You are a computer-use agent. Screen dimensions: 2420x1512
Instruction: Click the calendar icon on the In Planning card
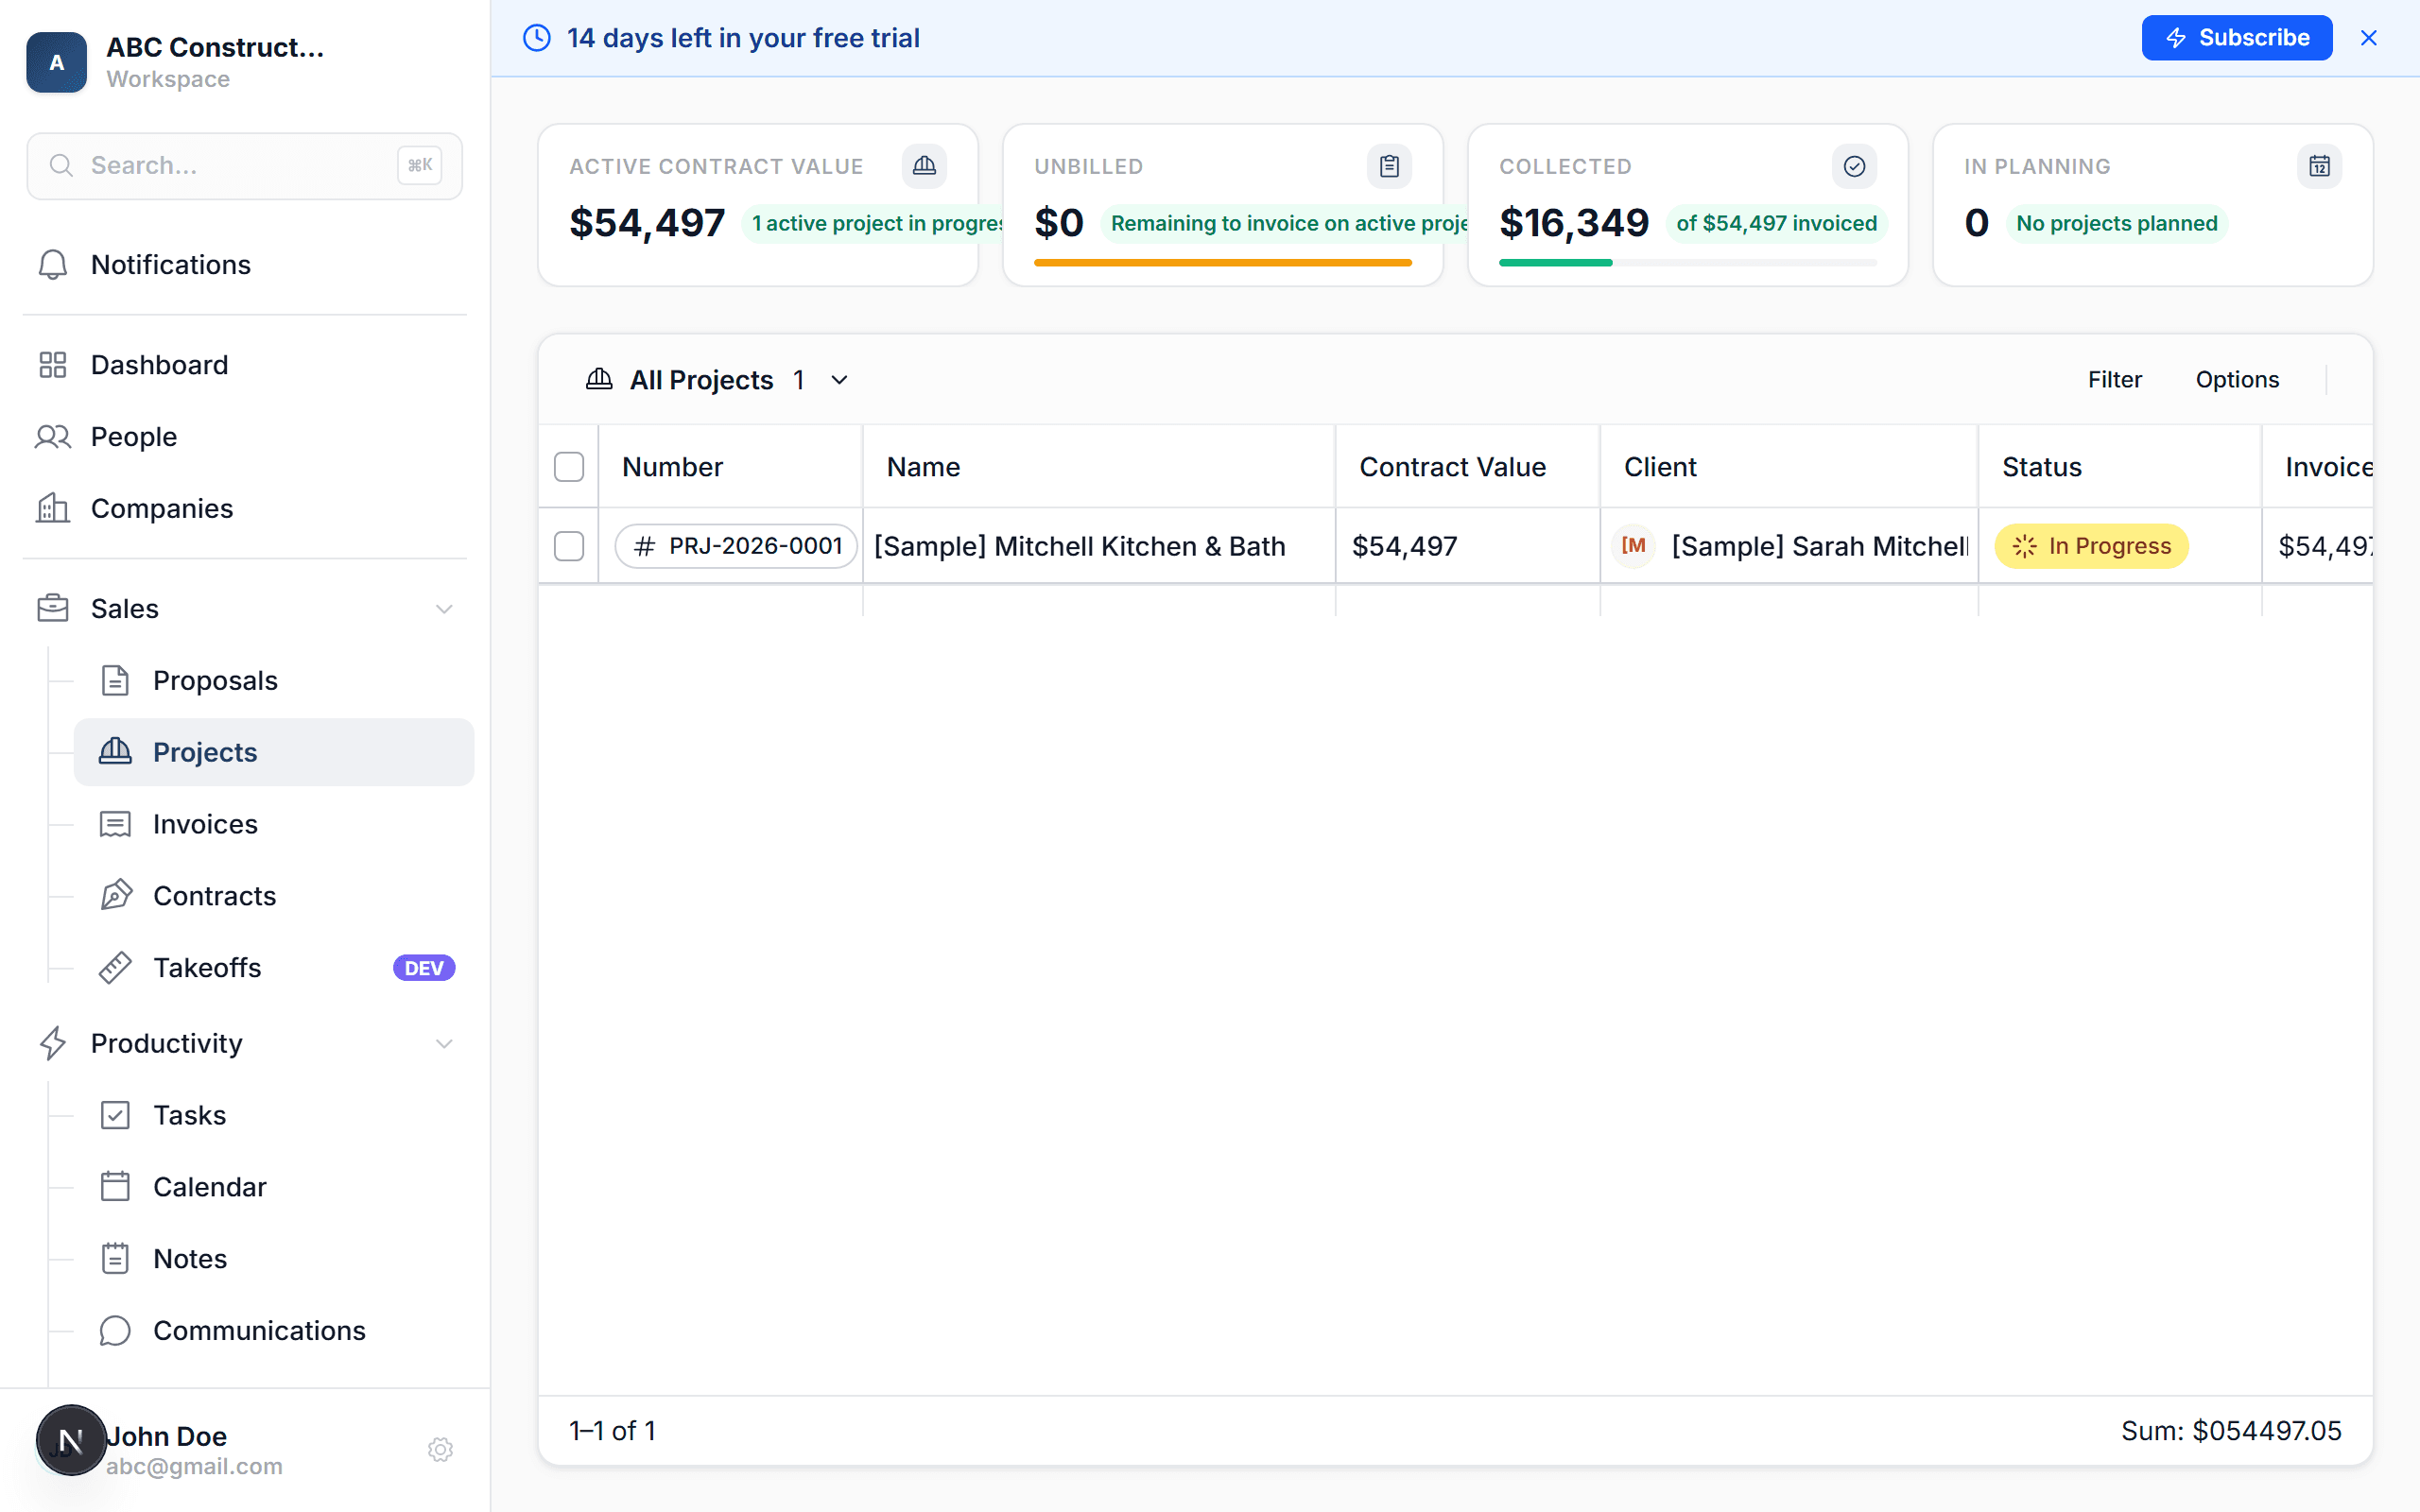(2319, 166)
